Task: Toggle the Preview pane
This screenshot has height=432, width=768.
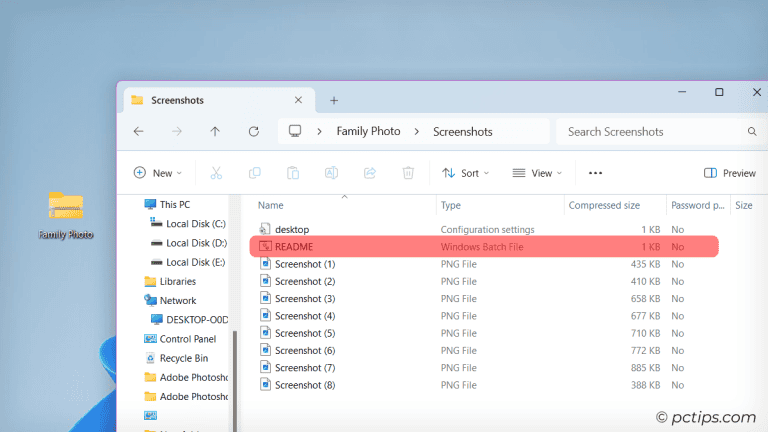Action: (x=730, y=173)
